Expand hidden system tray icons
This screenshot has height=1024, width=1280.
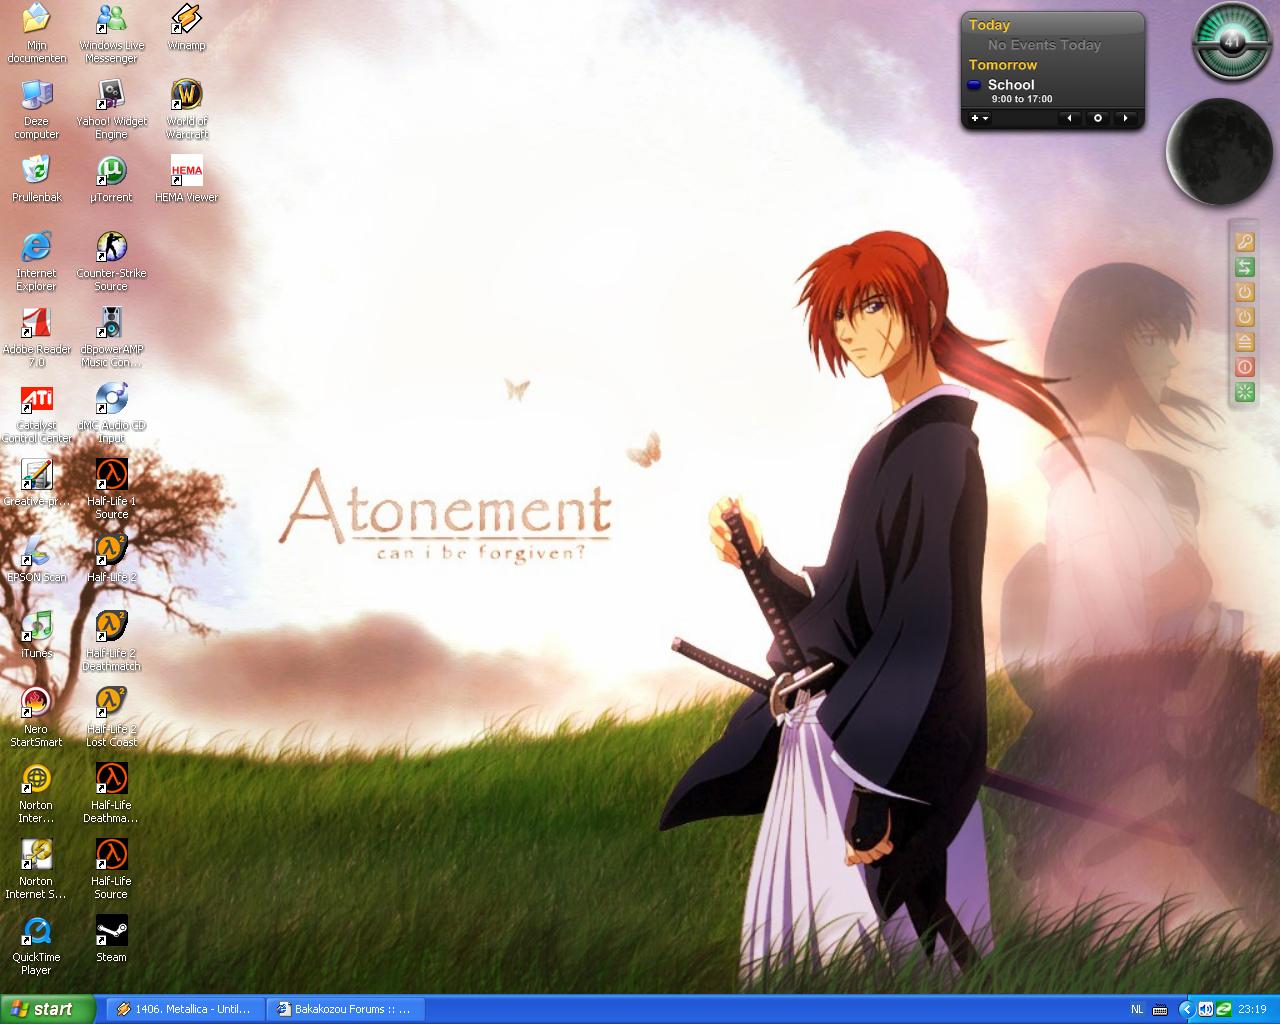coord(1187,1010)
